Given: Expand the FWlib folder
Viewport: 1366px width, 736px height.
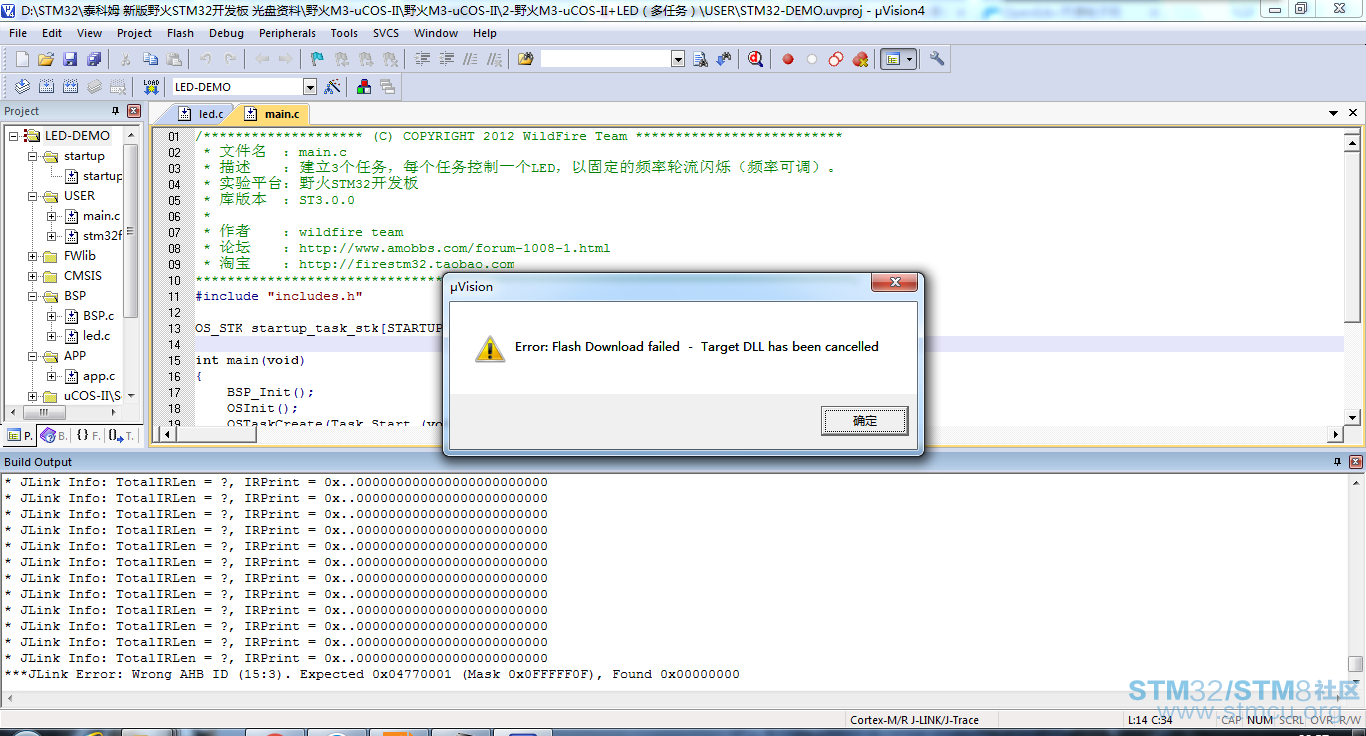Looking at the screenshot, I should tap(33, 256).
